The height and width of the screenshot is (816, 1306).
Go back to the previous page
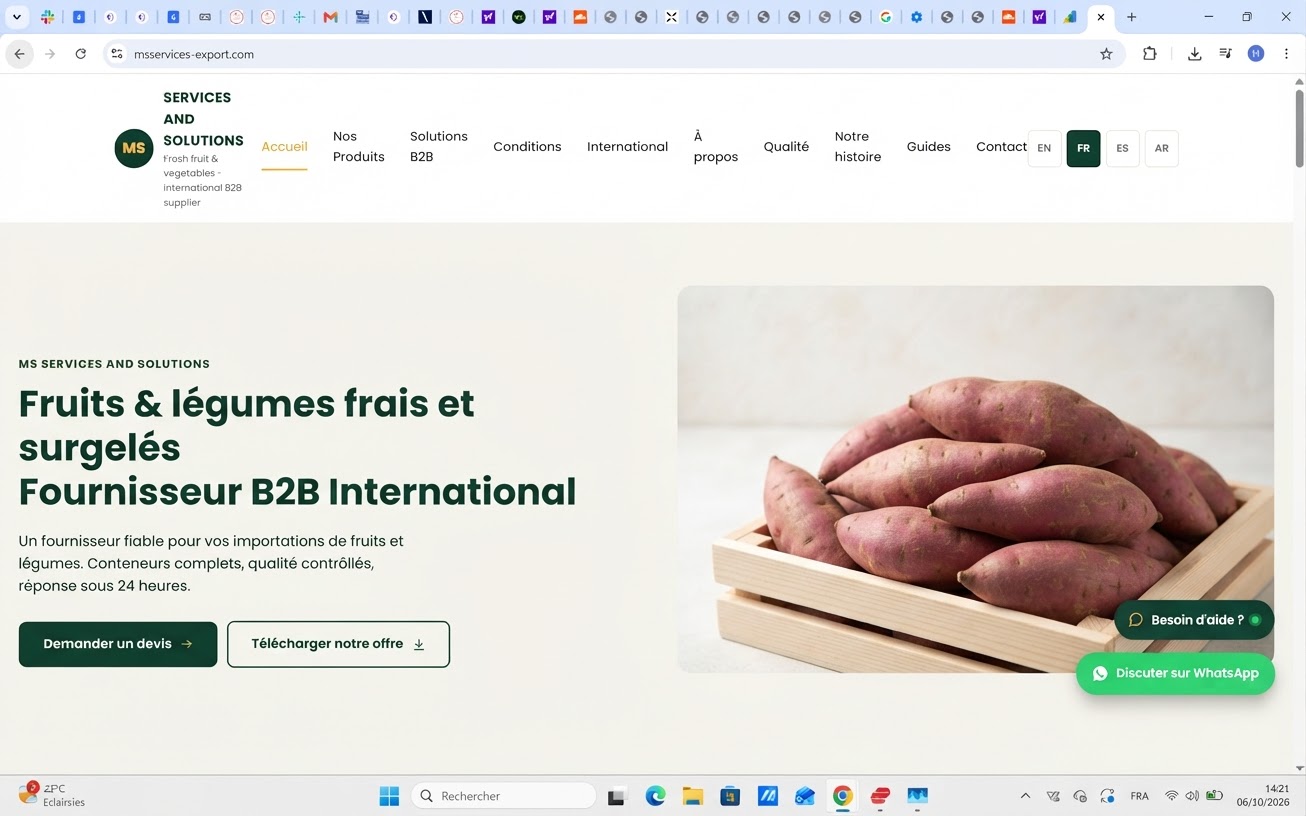click(20, 54)
